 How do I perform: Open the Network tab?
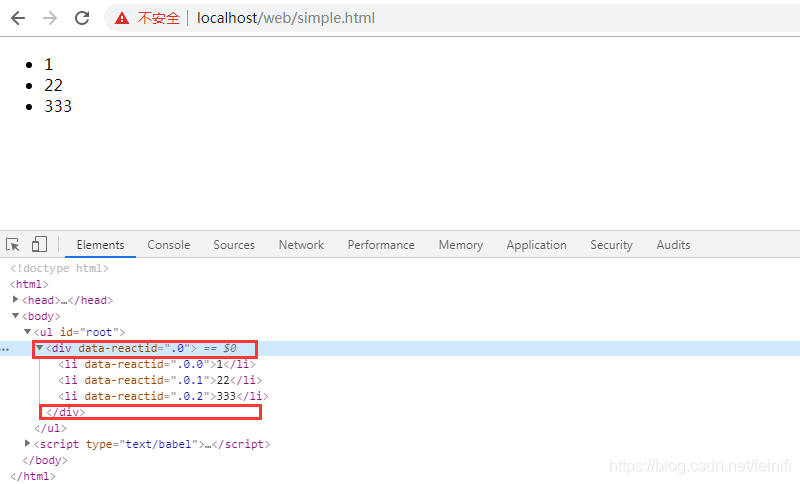(301, 245)
